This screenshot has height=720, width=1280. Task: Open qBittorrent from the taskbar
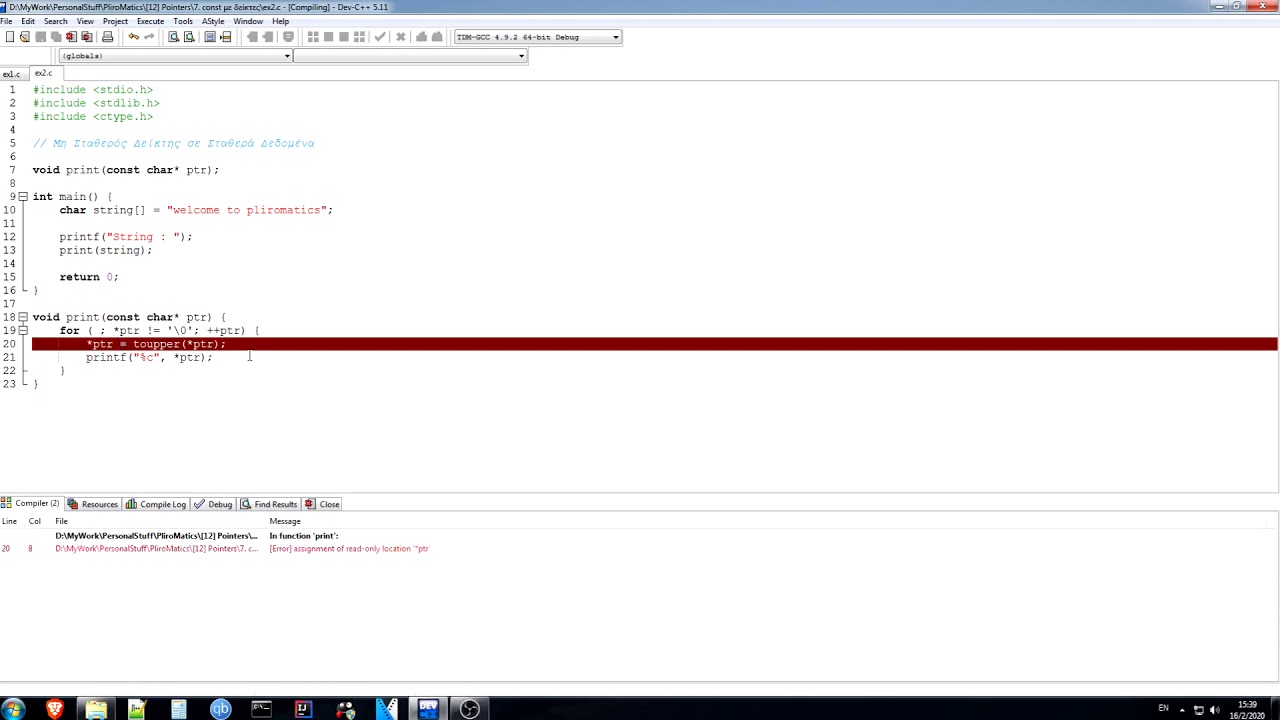220,709
